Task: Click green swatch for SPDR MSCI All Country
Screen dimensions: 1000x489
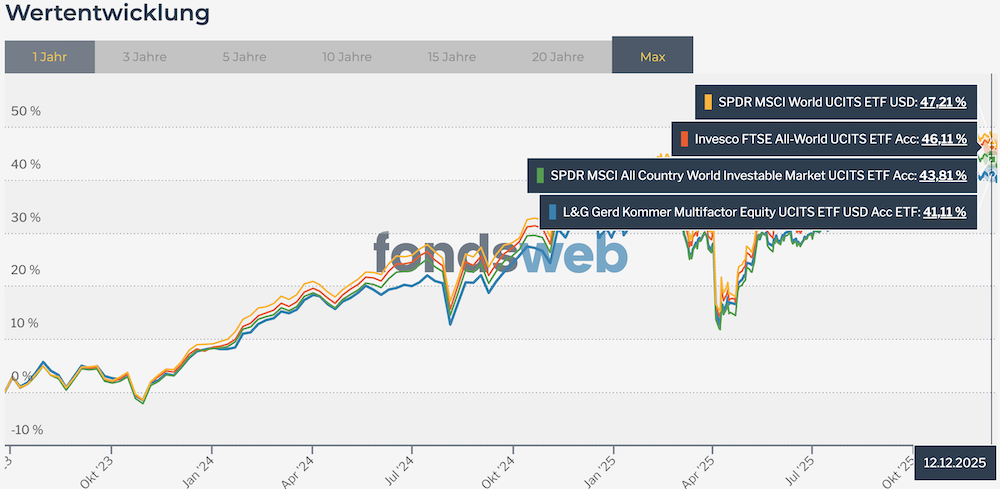Action: pos(540,175)
